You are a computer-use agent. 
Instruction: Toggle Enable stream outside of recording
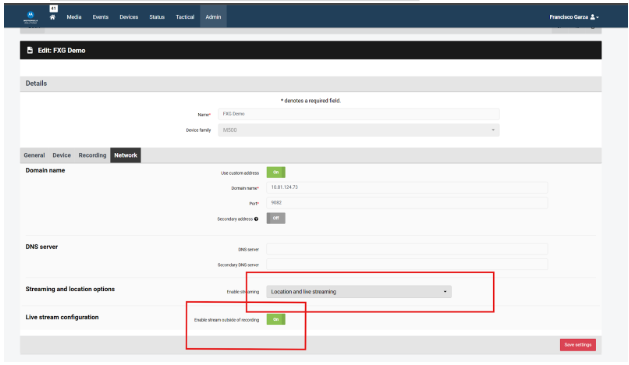tap(276, 320)
